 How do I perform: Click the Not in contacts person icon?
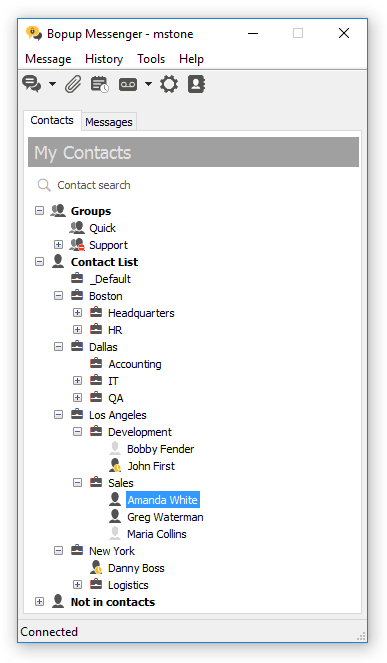coord(58,601)
